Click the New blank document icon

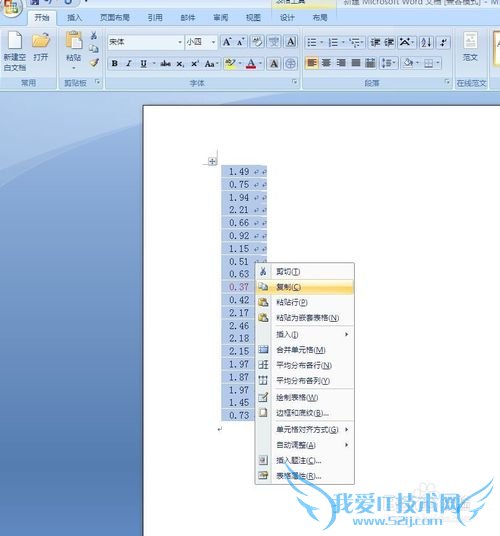point(15,41)
